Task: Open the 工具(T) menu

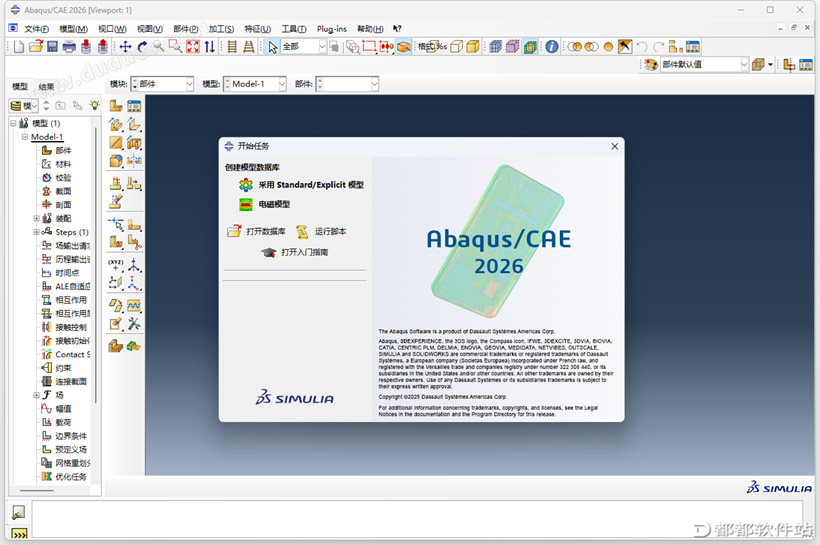Action: click(294, 29)
